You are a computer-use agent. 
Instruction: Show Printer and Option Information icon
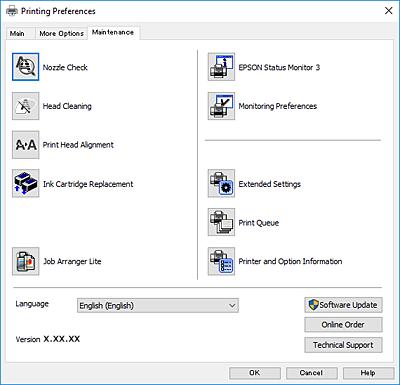coord(221,261)
